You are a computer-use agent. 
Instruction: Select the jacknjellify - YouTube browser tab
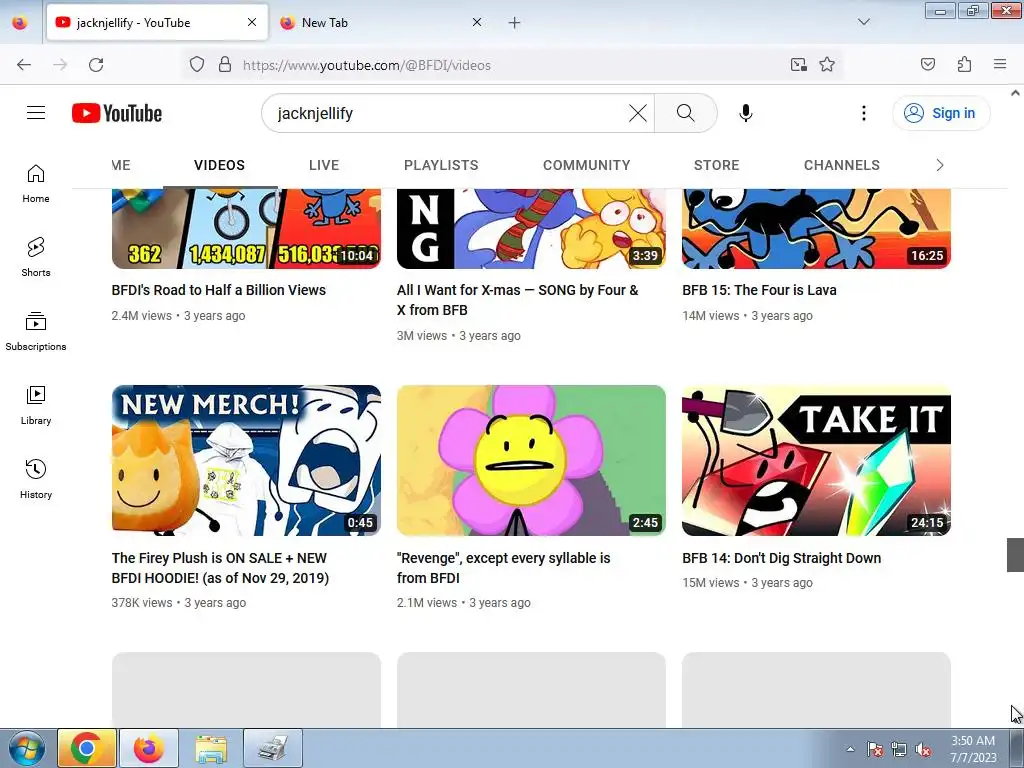(x=157, y=23)
